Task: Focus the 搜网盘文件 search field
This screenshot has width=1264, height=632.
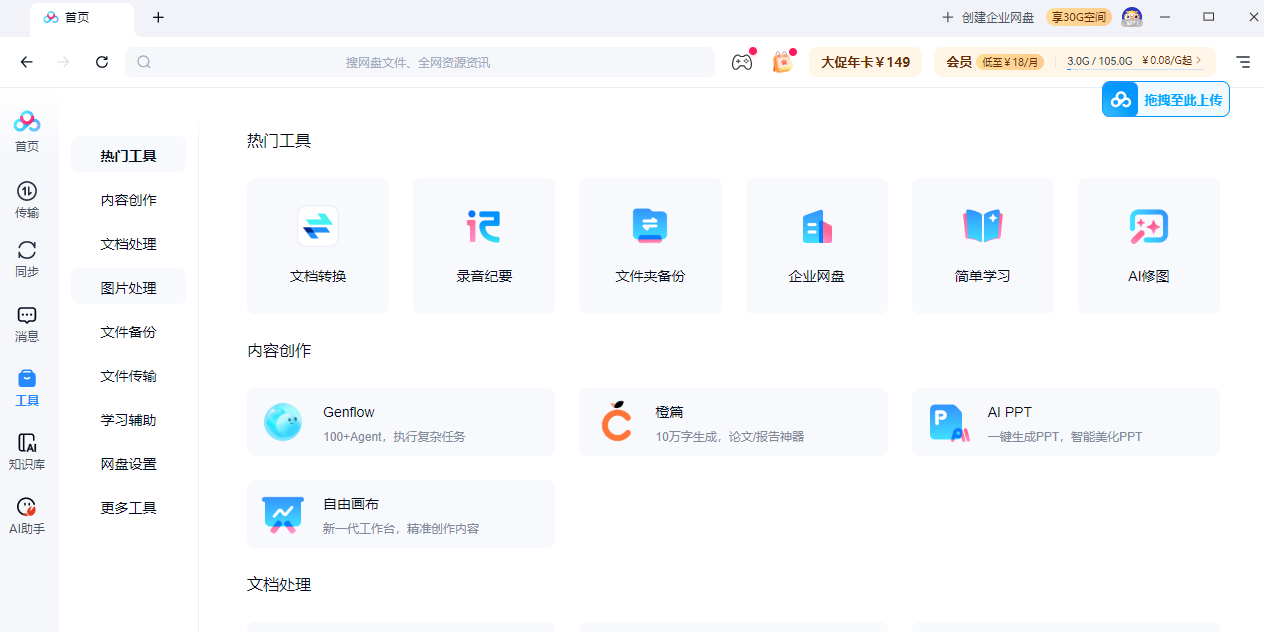Action: [x=419, y=62]
